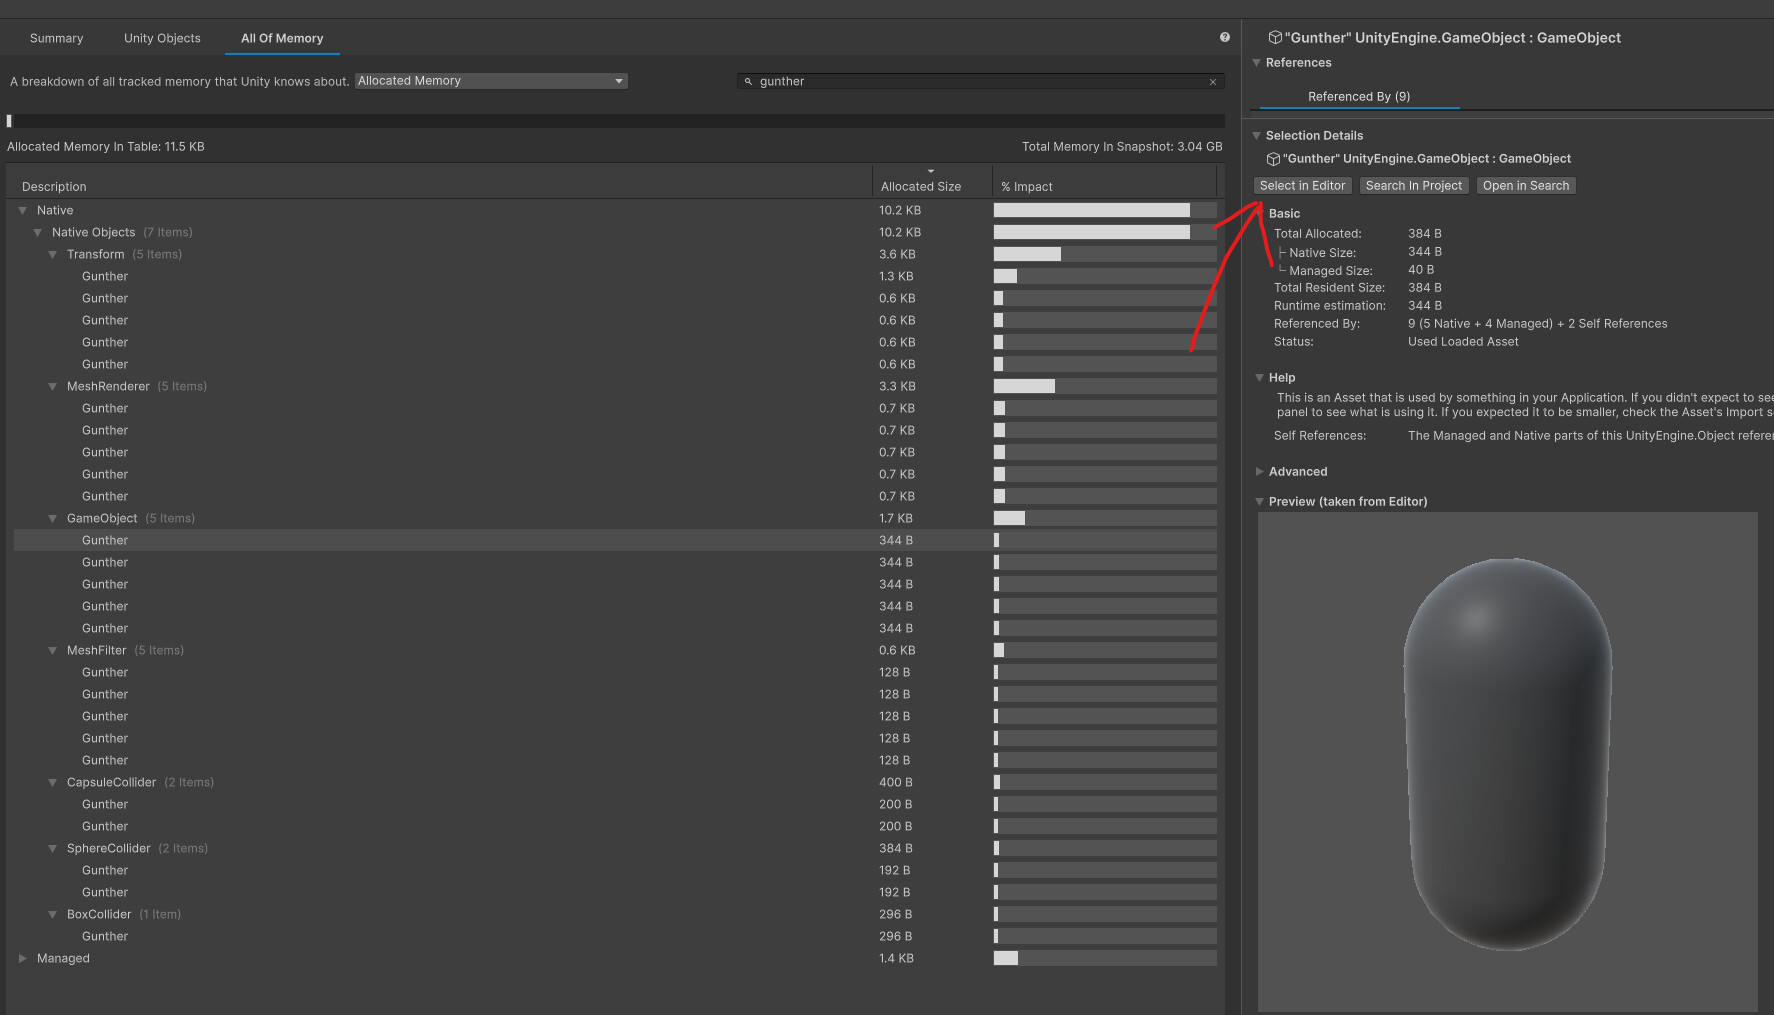1774x1015 pixels.
Task: Sort the table by Allocated Size
Action: 919,185
